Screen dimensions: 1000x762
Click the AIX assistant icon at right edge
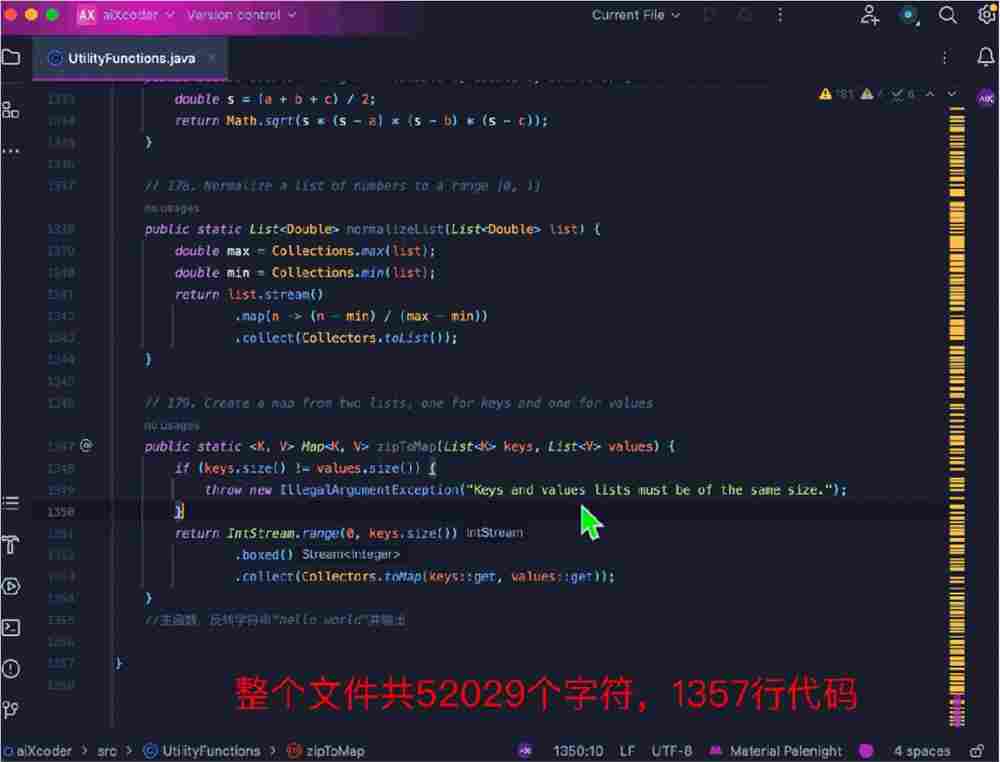point(986,97)
